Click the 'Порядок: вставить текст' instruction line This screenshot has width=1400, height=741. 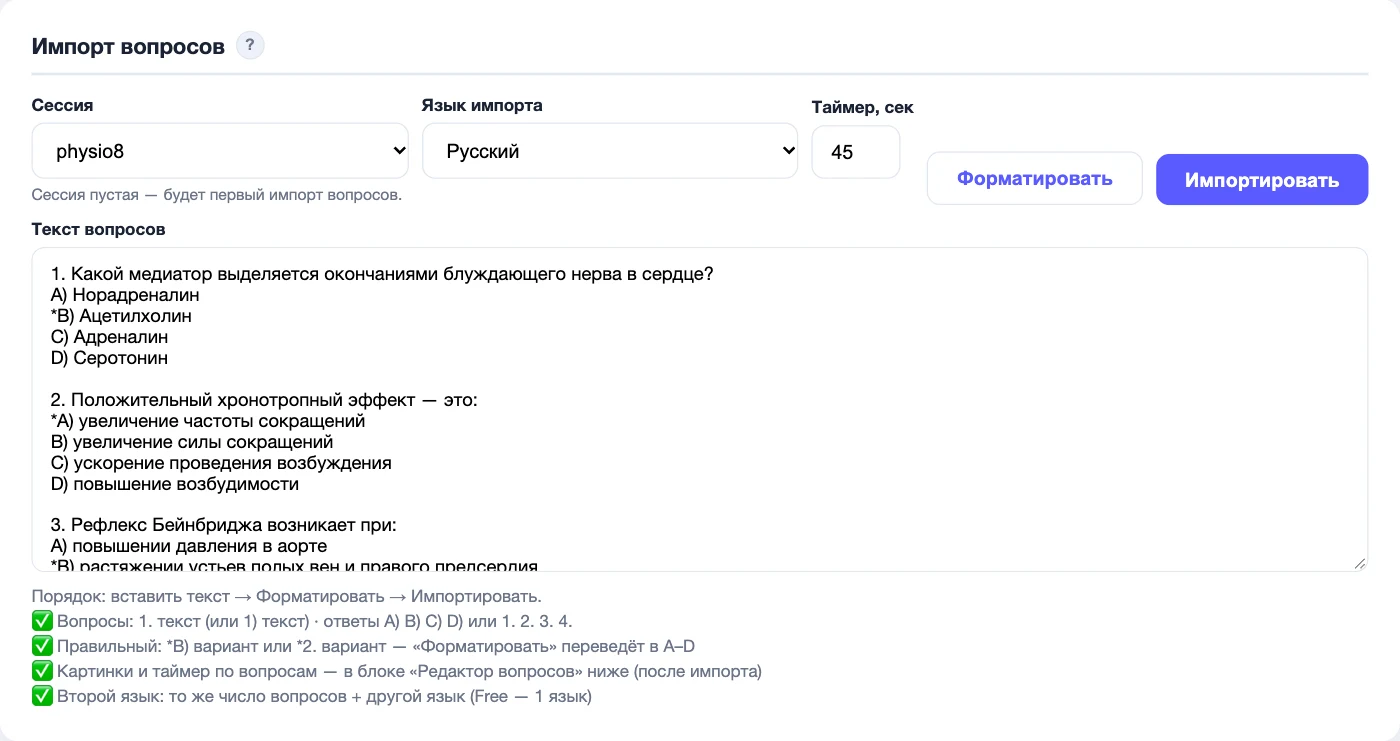tap(287, 596)
